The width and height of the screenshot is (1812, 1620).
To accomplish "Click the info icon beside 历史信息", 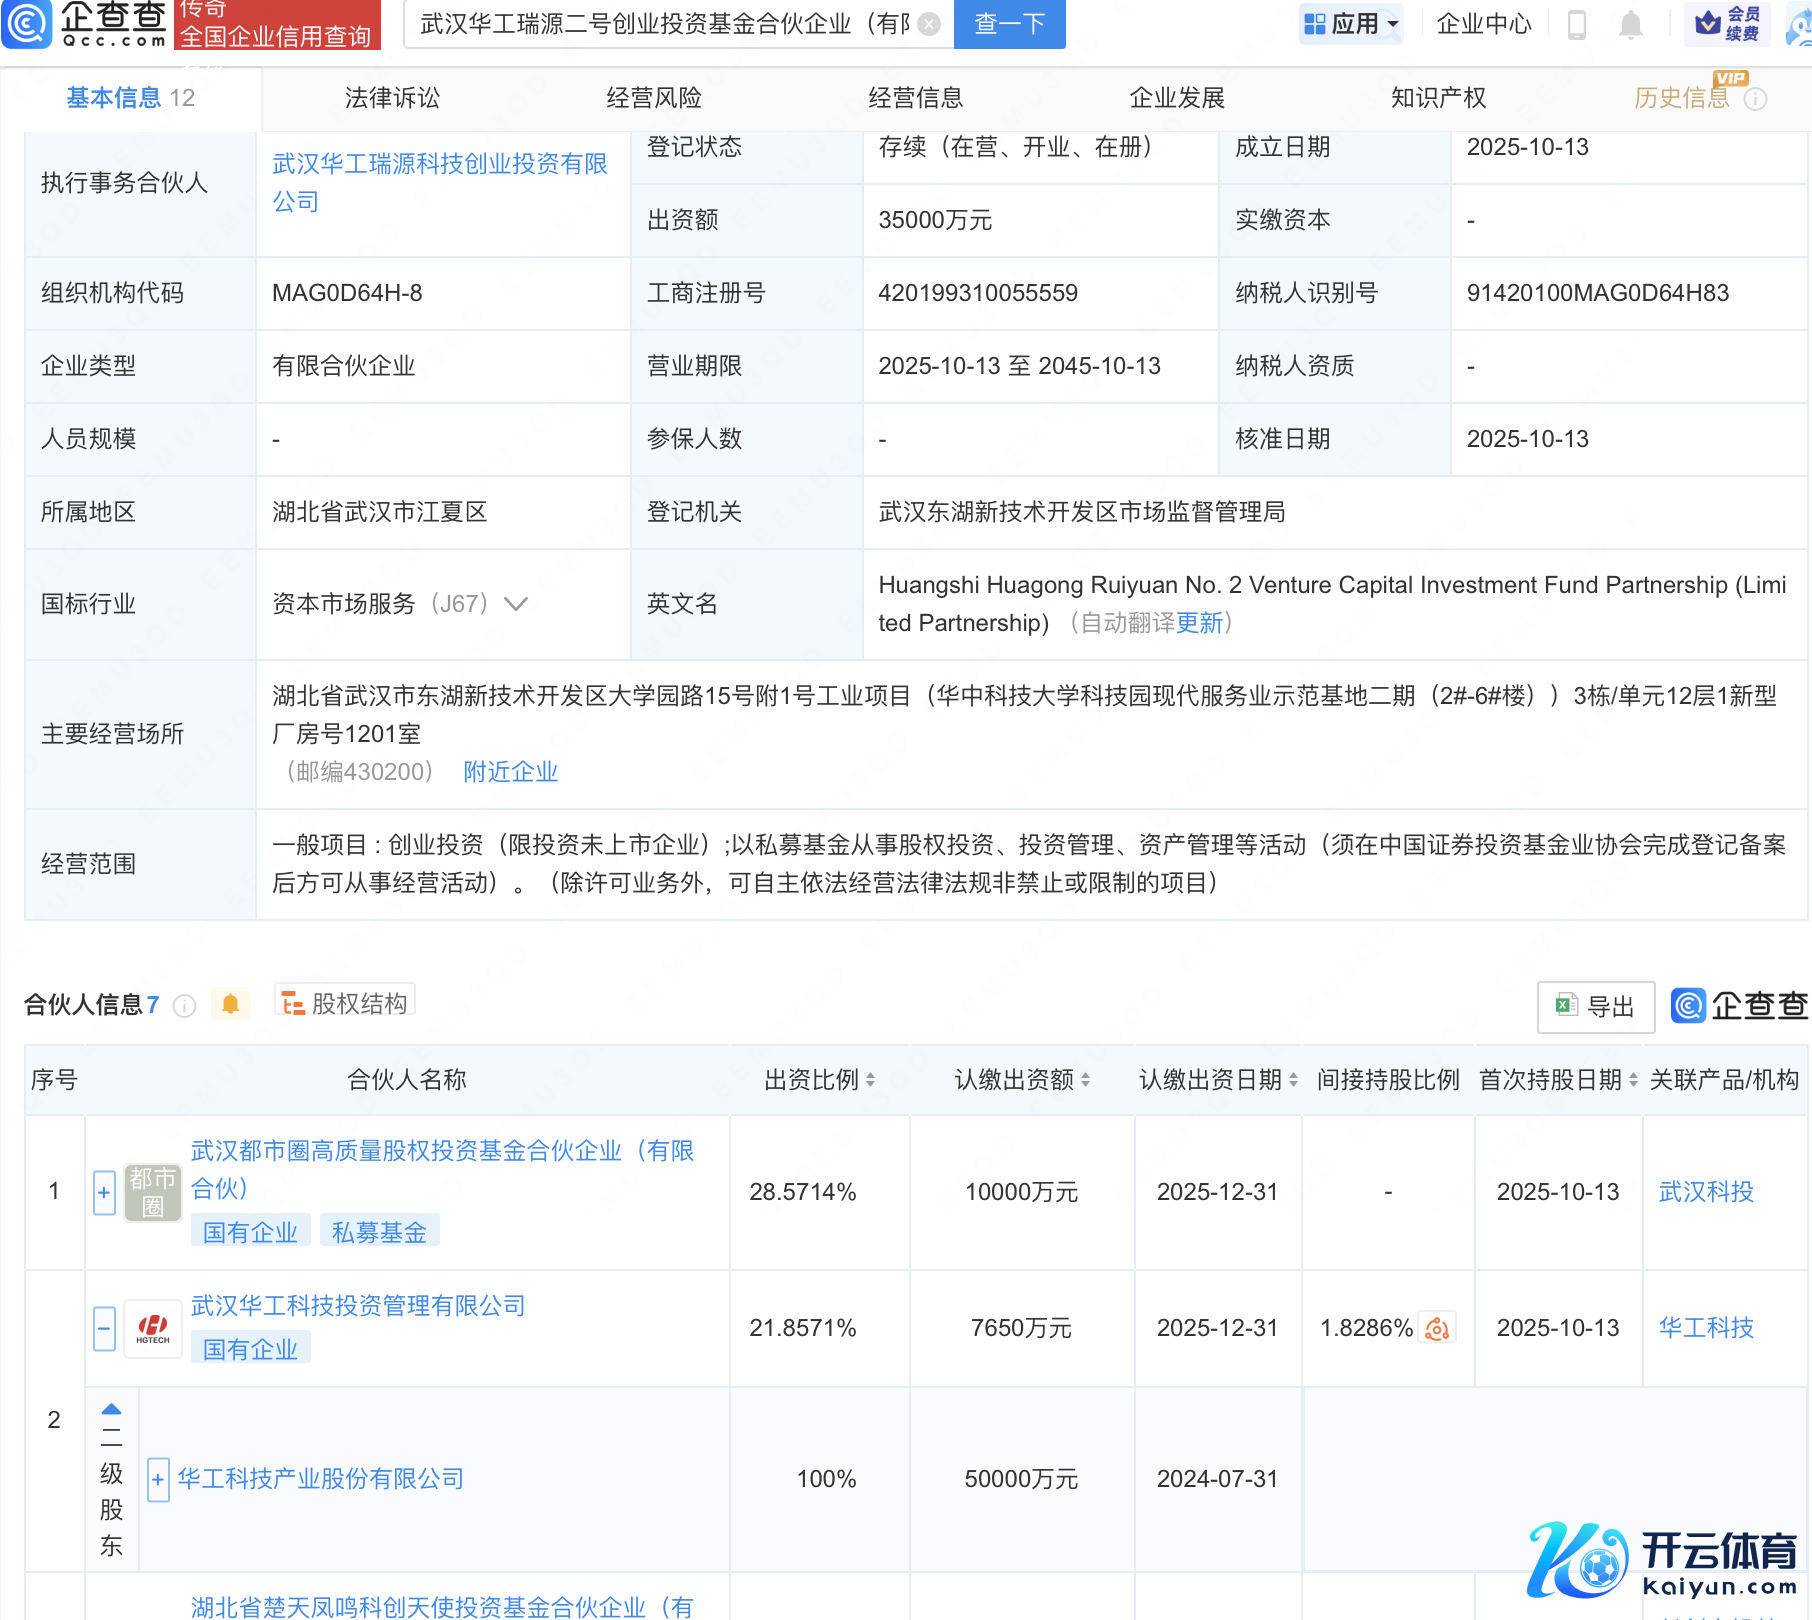I will [1755, 99].
